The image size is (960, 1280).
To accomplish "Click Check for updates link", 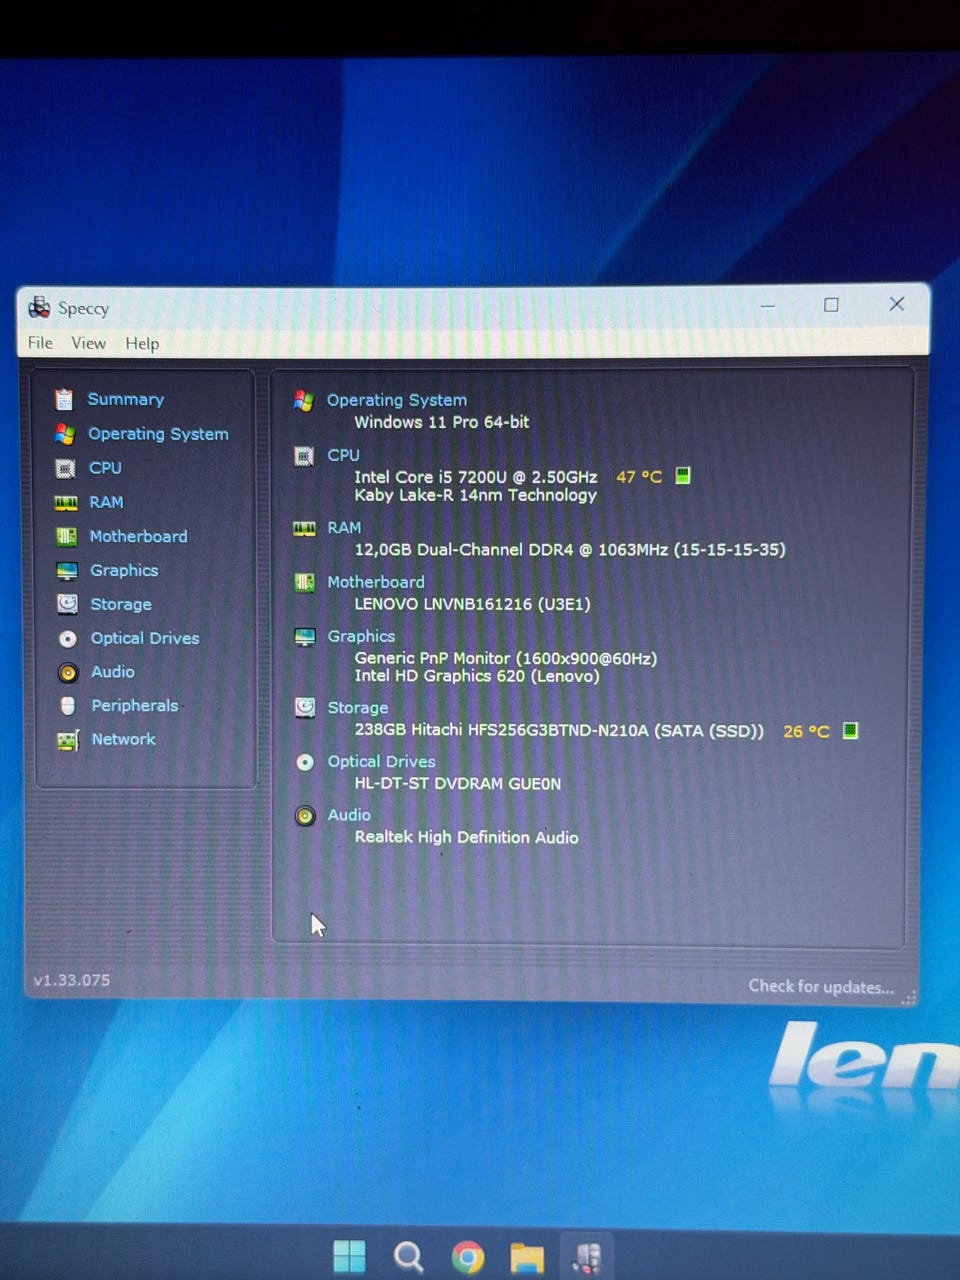I will (x=821, y=986).
